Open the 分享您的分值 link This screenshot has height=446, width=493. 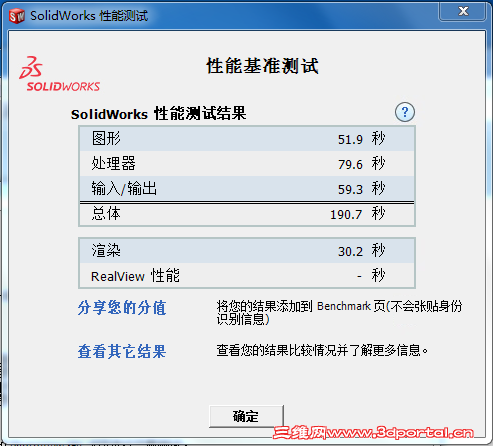tap(122, 307)
